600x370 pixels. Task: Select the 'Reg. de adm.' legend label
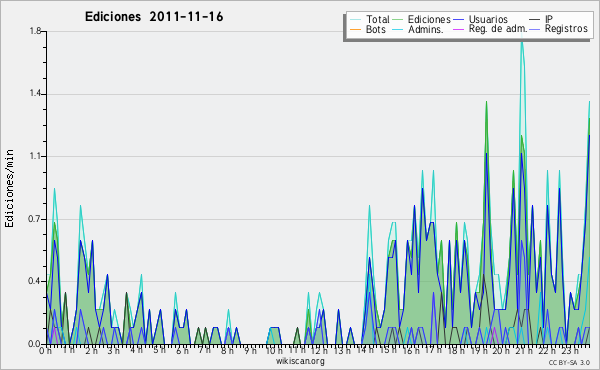498,29
